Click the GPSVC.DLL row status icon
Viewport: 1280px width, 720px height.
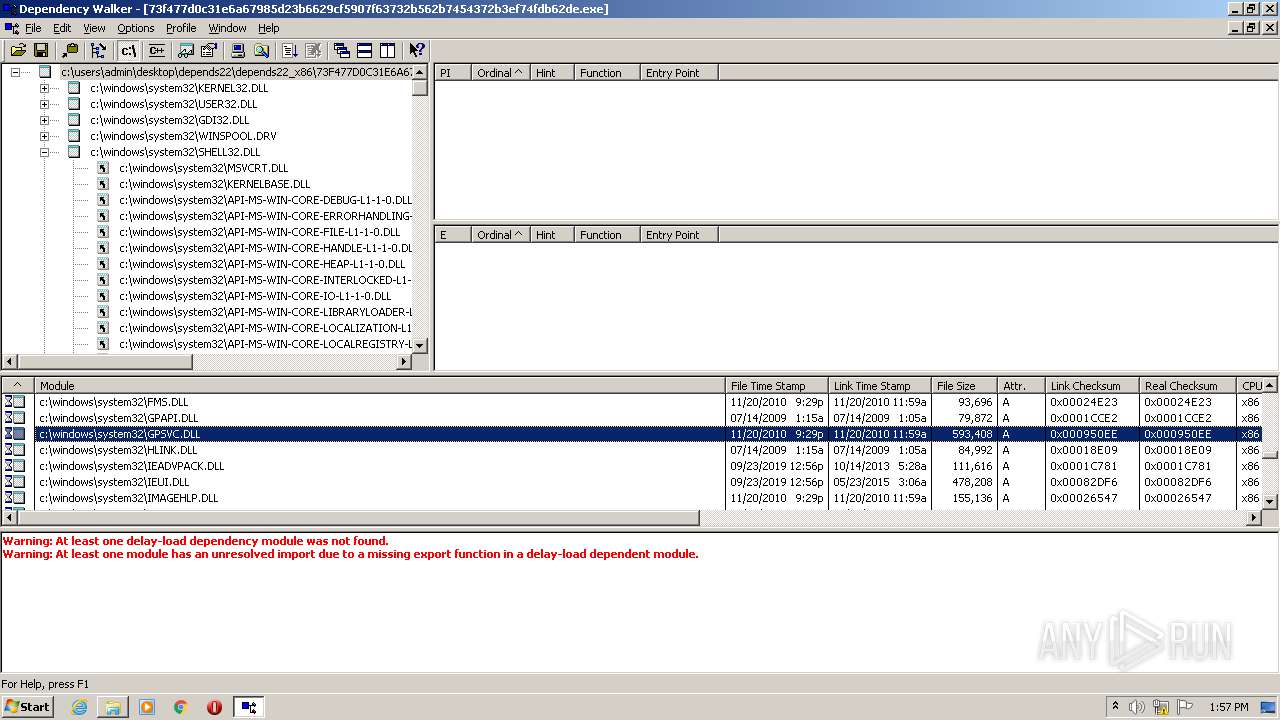(15, 434)
